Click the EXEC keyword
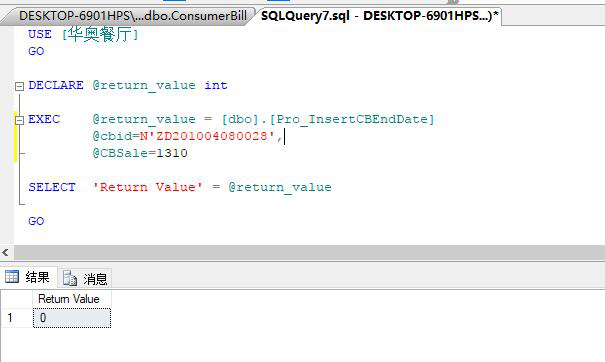The image size is (605, 362). [44, 119]
